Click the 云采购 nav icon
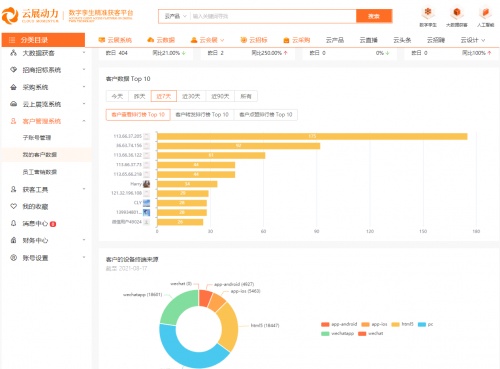 pos(286,40)
